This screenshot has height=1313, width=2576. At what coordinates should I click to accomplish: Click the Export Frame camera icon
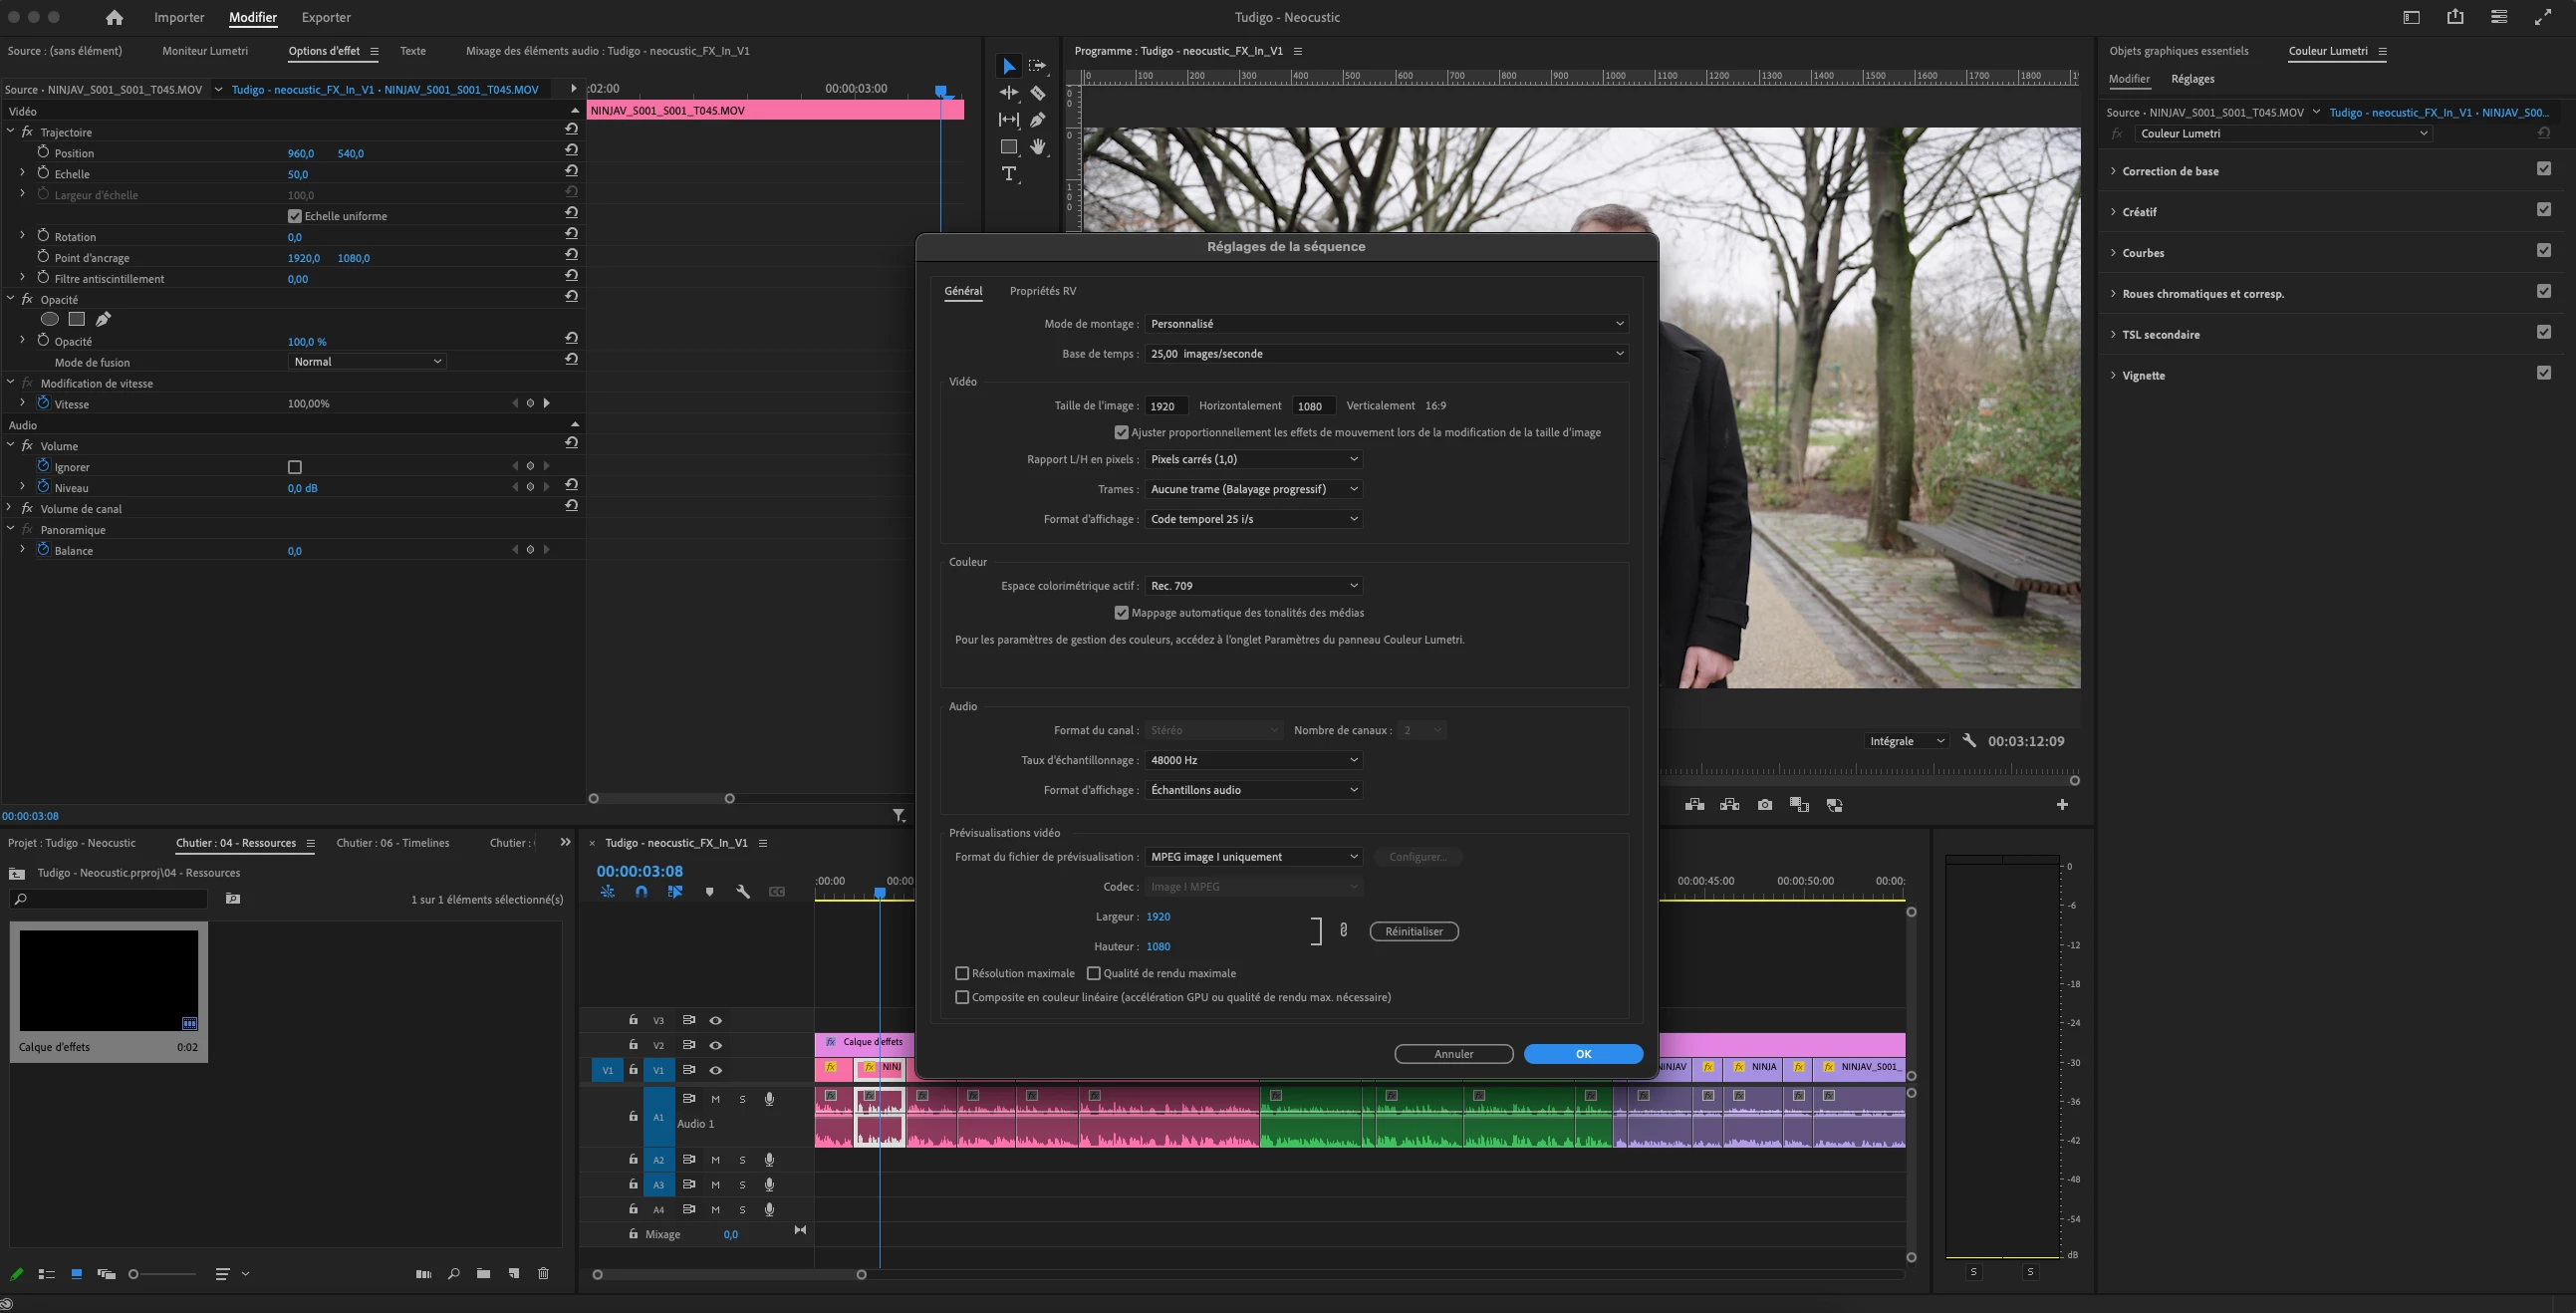click(x=1765, y=805)
